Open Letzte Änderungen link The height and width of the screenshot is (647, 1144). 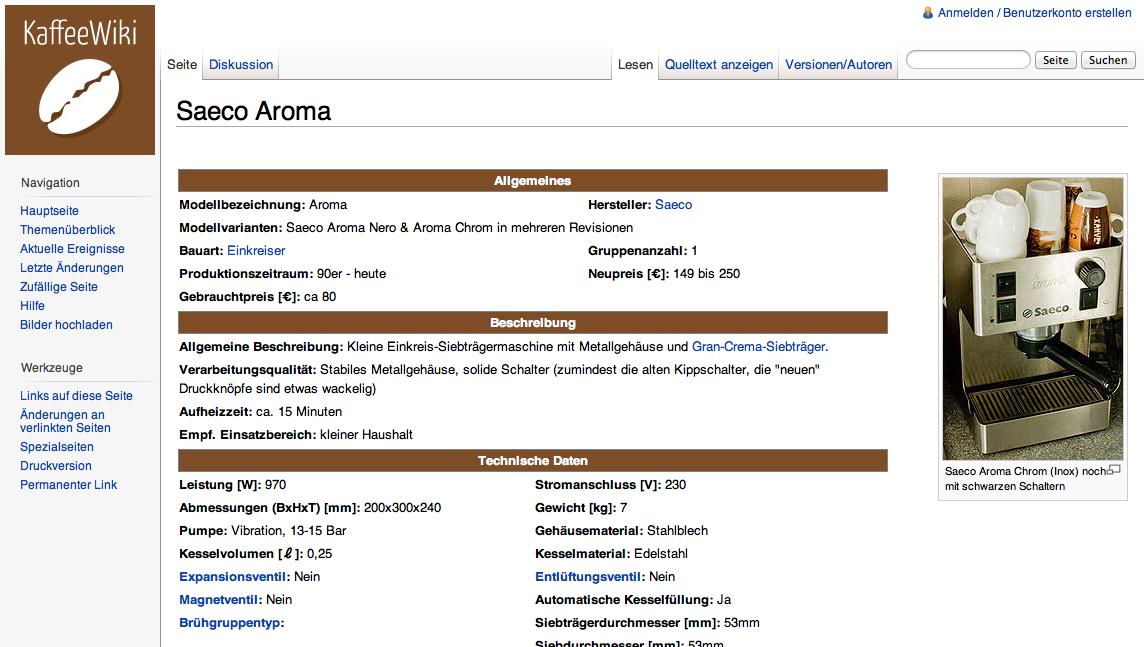click(72, 268)
